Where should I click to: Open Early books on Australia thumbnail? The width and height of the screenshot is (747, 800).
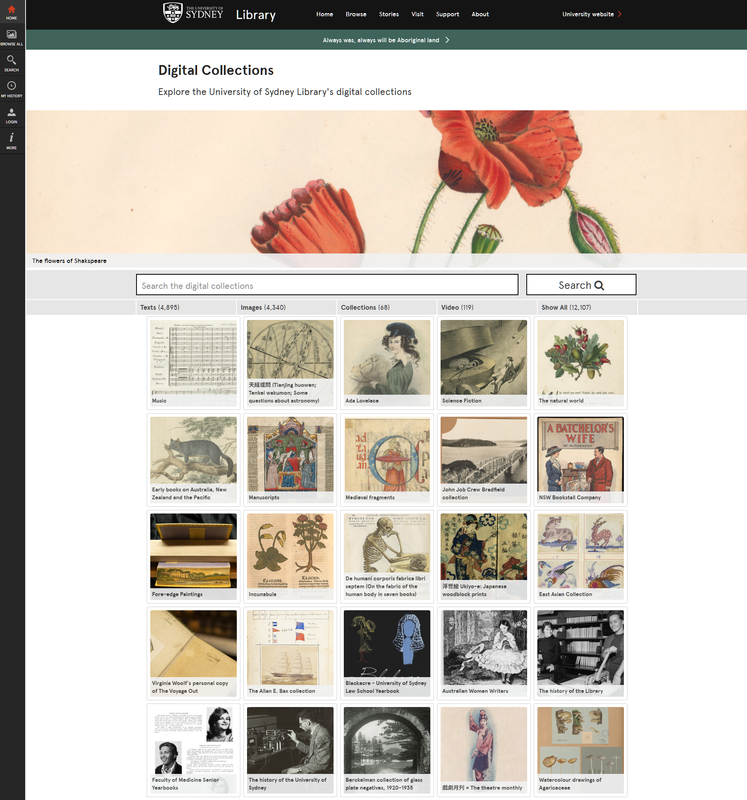click(x=193, y=460)
